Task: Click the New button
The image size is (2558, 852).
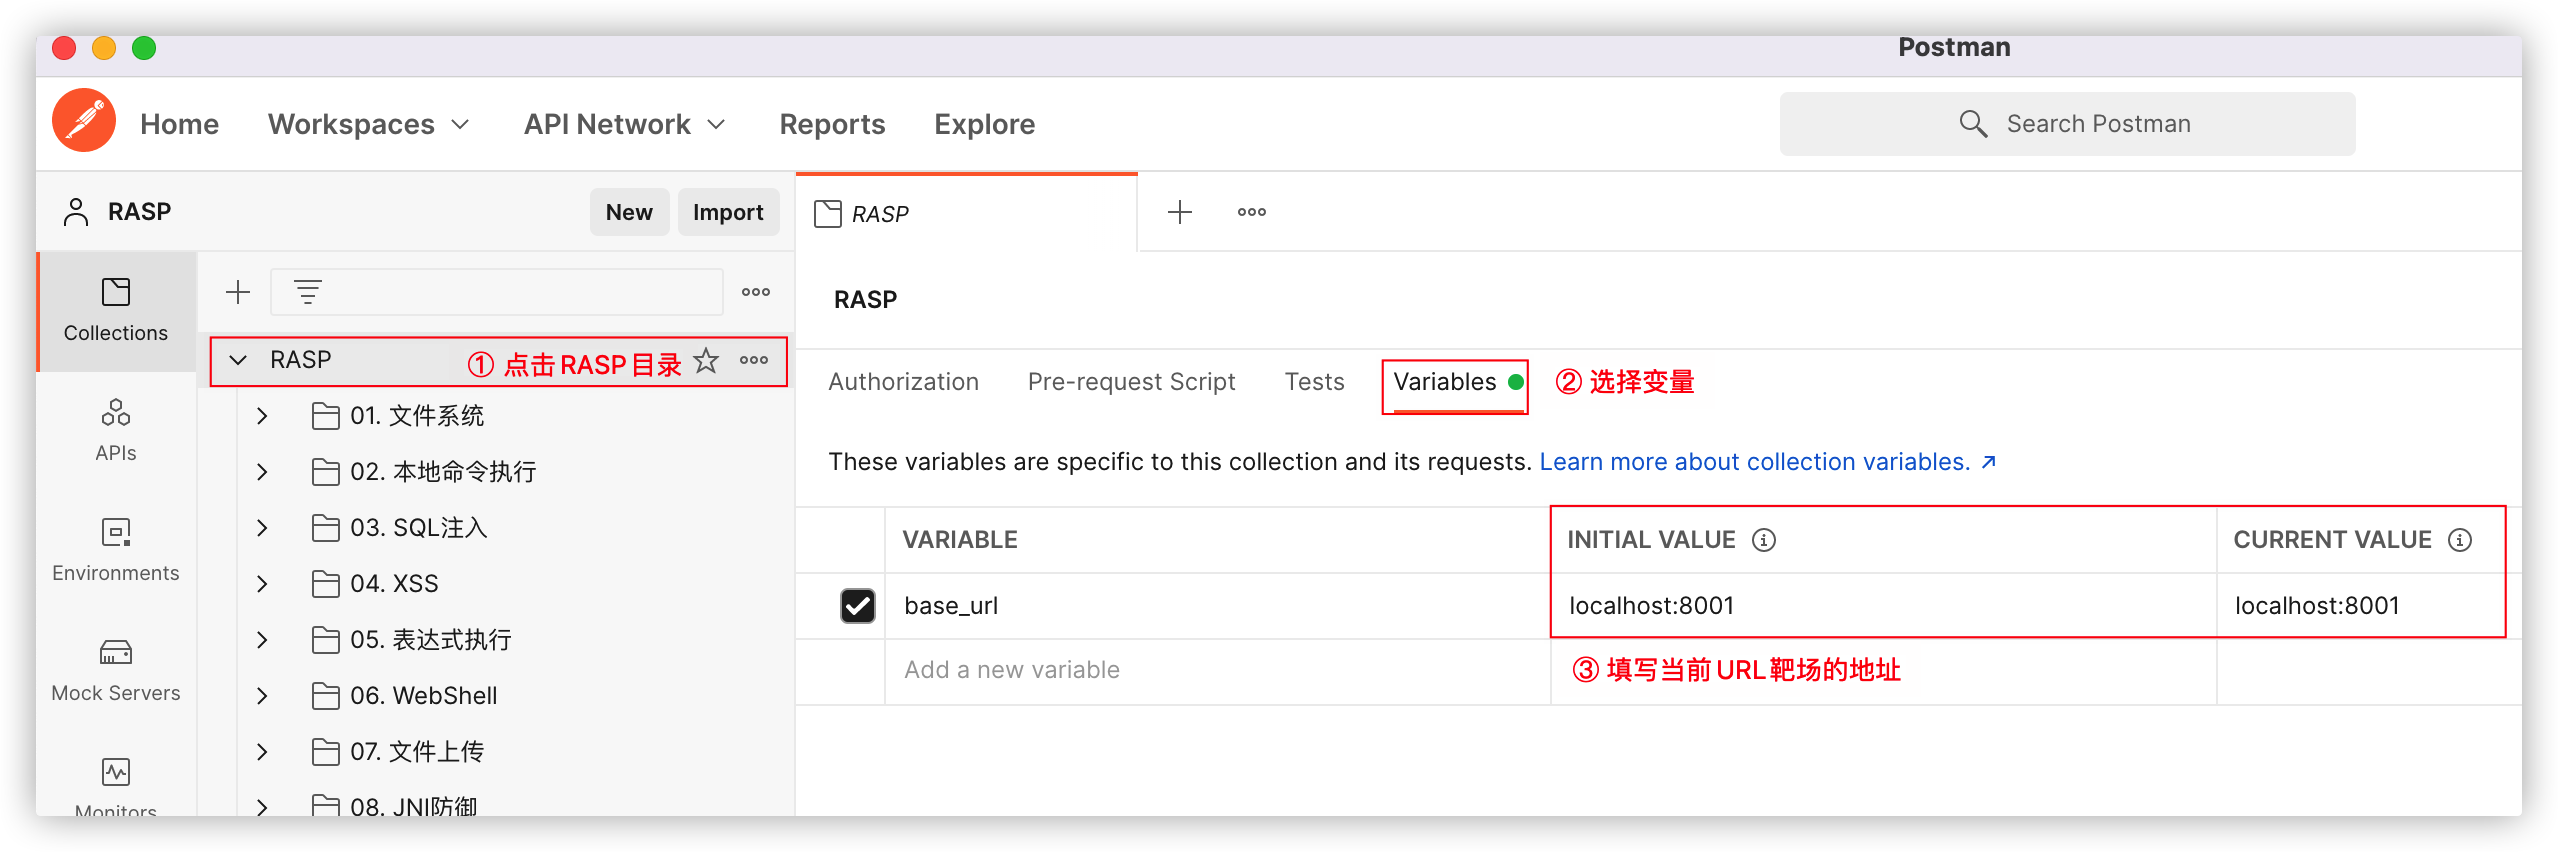Action: pos(629,212)
